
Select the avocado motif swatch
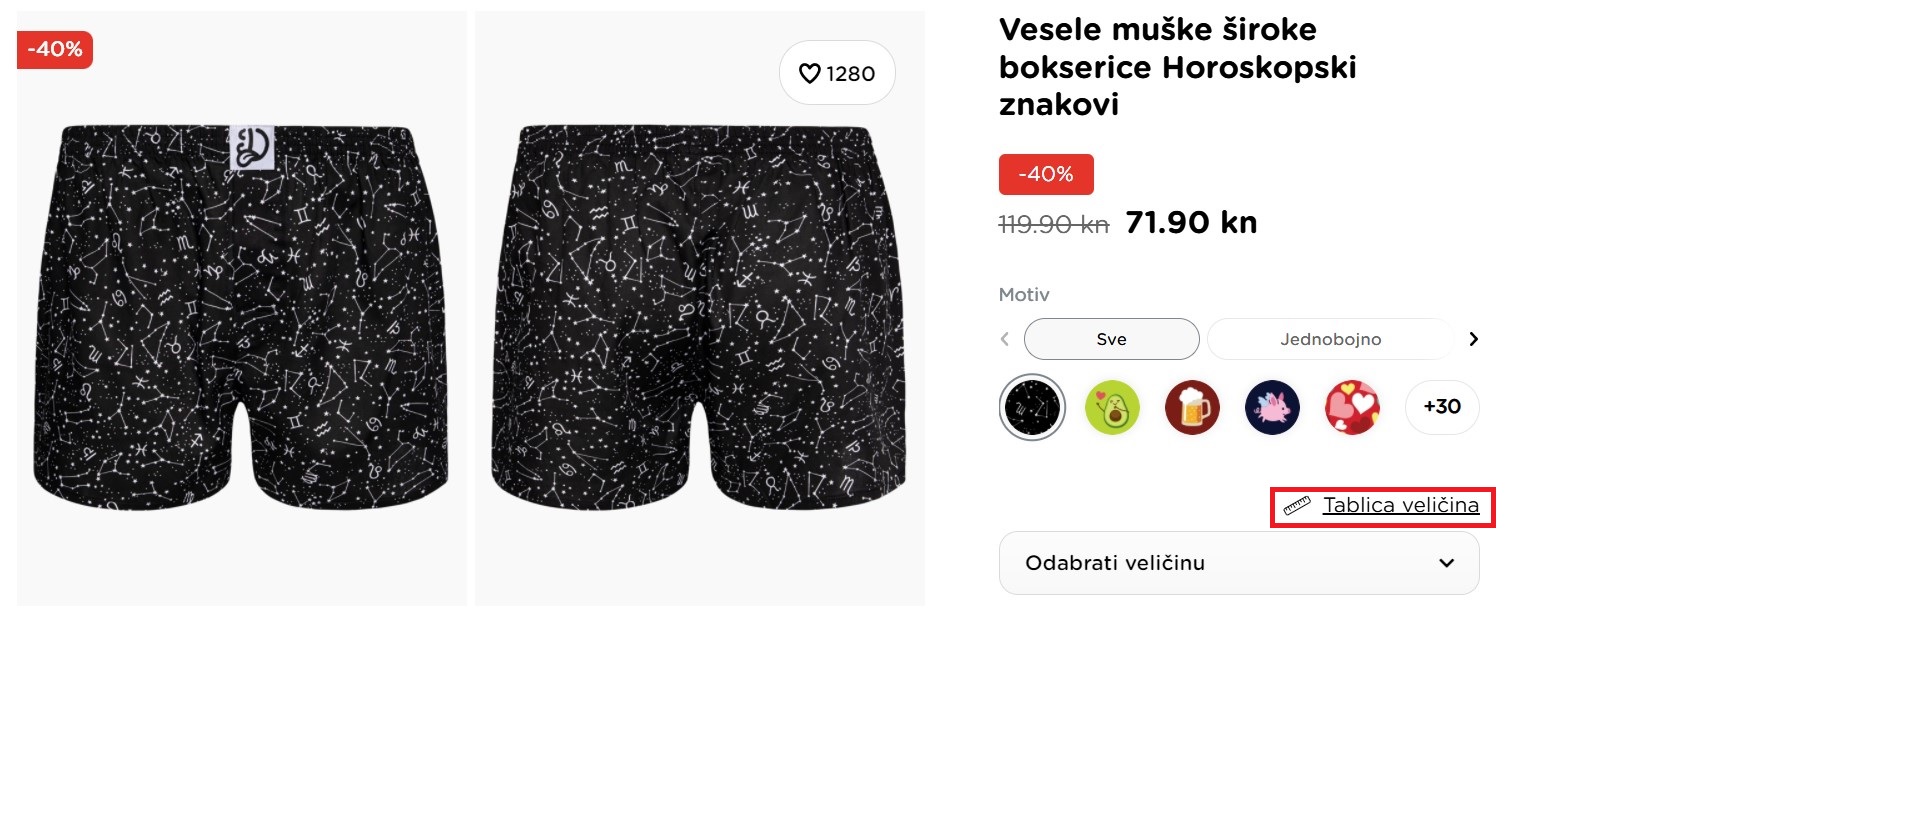coord(1112,407)
